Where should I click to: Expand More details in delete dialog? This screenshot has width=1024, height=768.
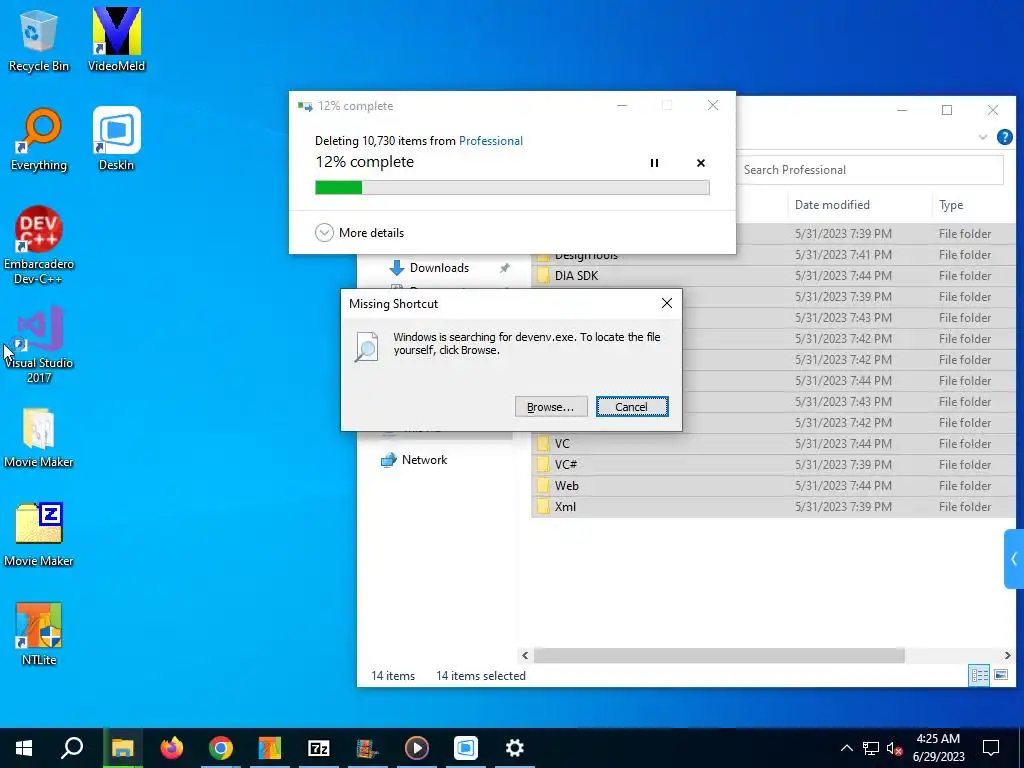[359, 232]
